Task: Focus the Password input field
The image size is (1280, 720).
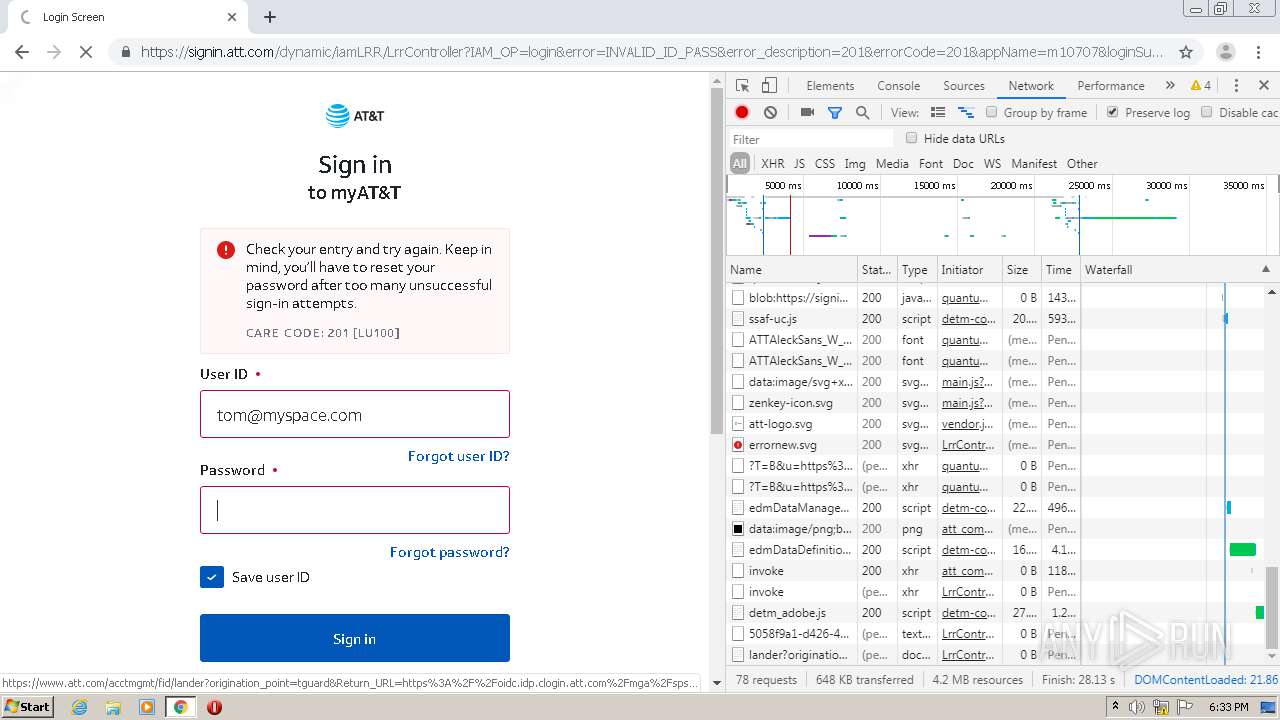Action: pos(355,510)
